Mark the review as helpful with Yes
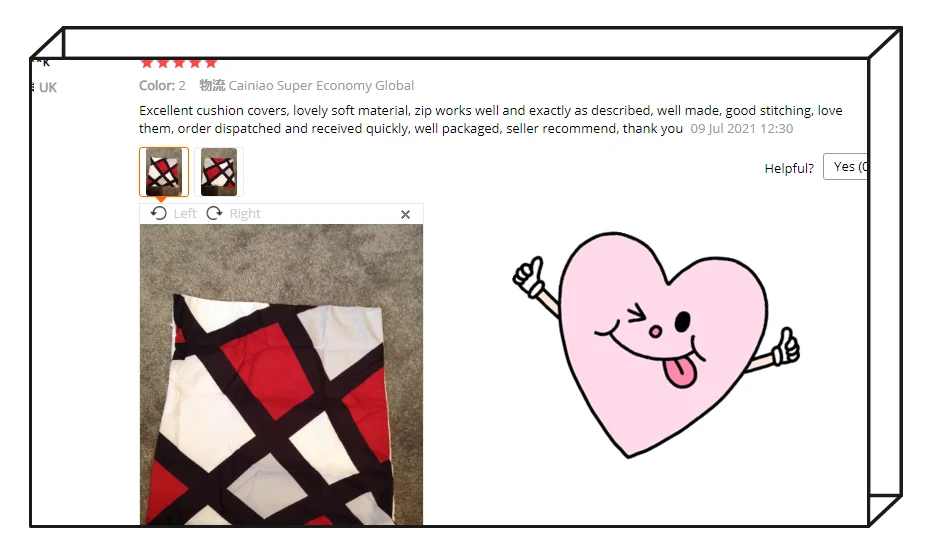 tap(846, 167)
